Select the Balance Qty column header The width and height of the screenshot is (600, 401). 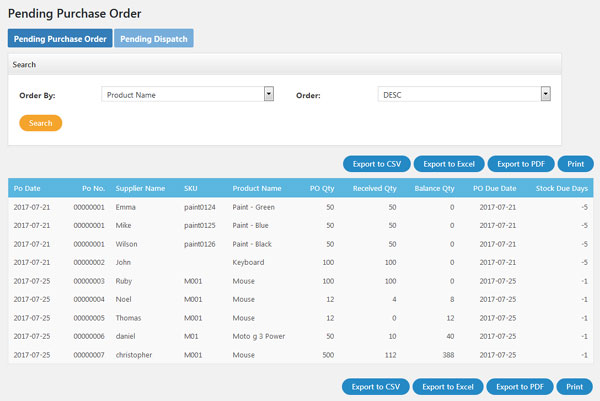point(434,188)
